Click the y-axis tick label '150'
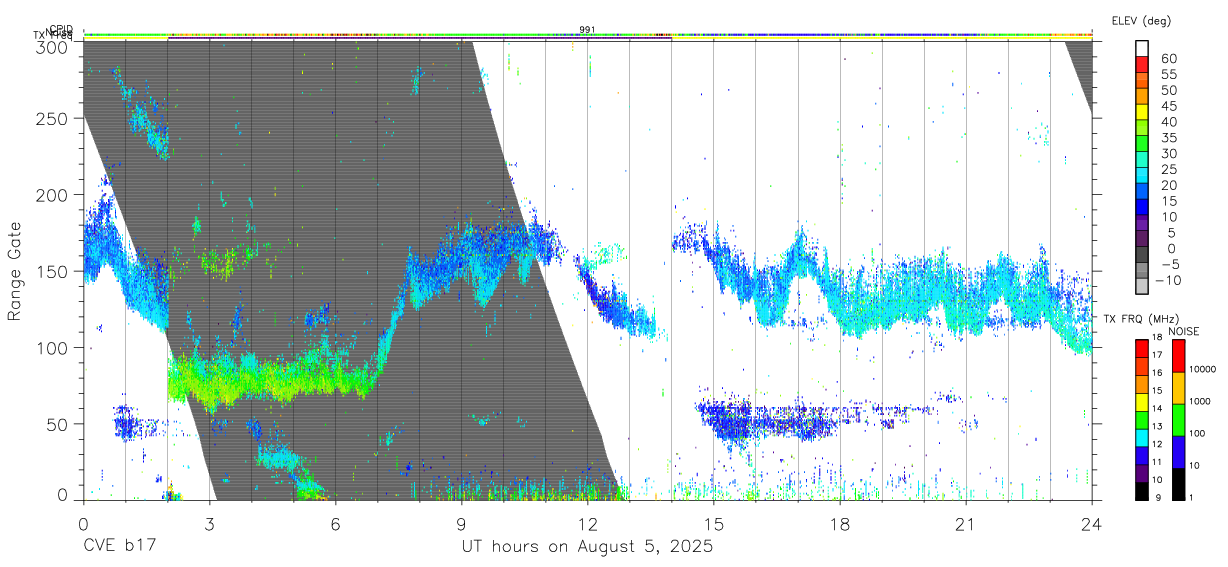This screenshot has width=1228, height=567. point(52,271)
